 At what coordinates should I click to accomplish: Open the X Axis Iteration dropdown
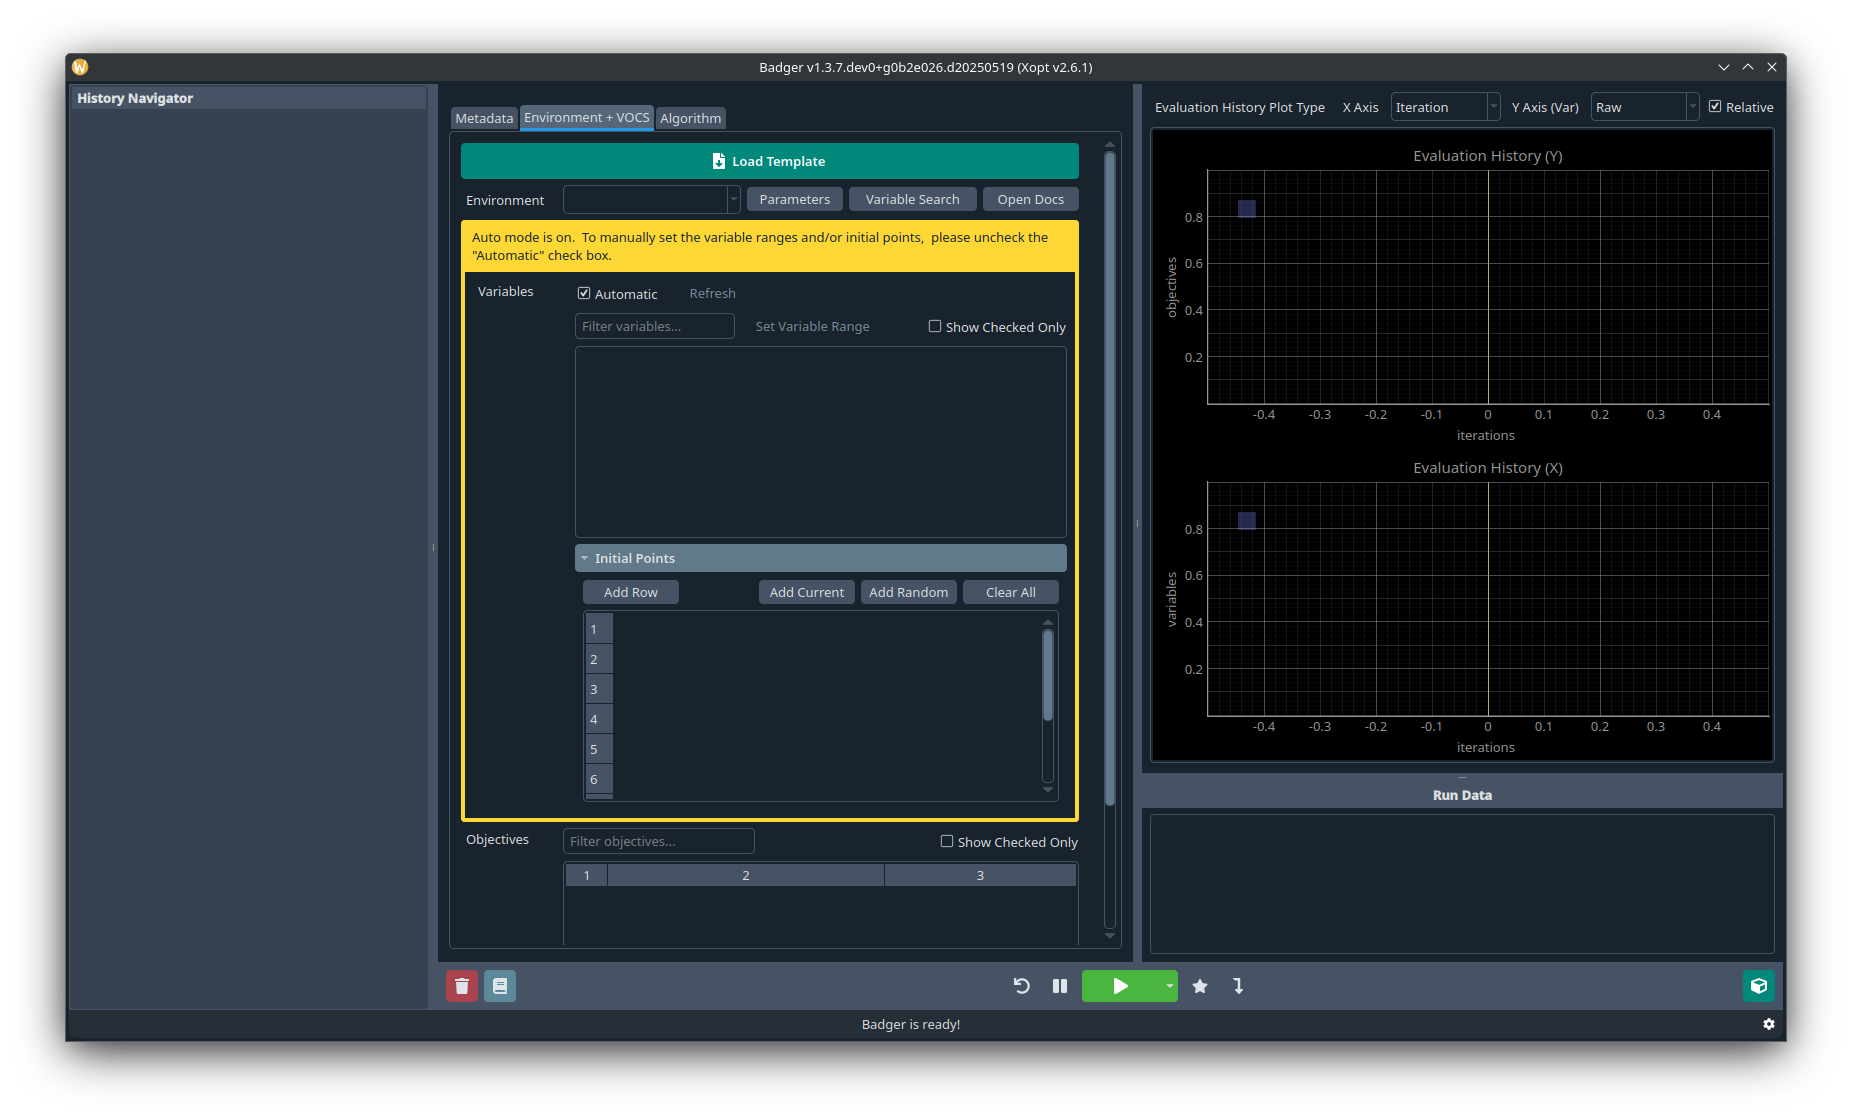tap(1445, 107)
